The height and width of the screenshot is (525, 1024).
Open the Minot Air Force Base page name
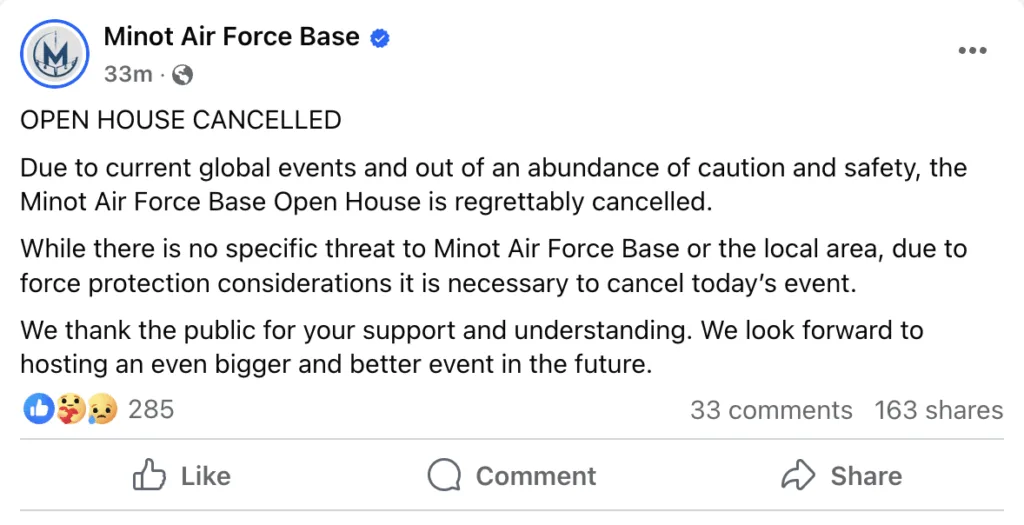click(x=231, y=37)
